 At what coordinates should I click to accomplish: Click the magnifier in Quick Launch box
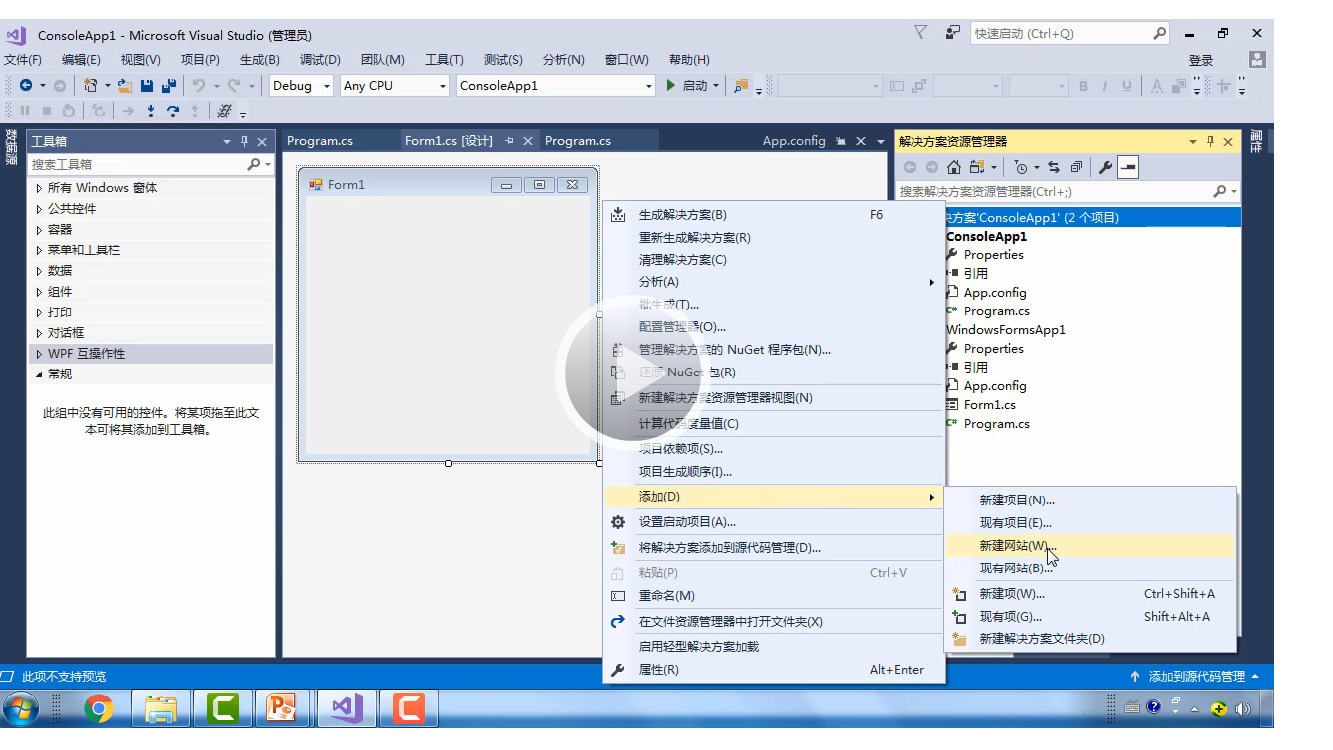(x=1159, y=33)
